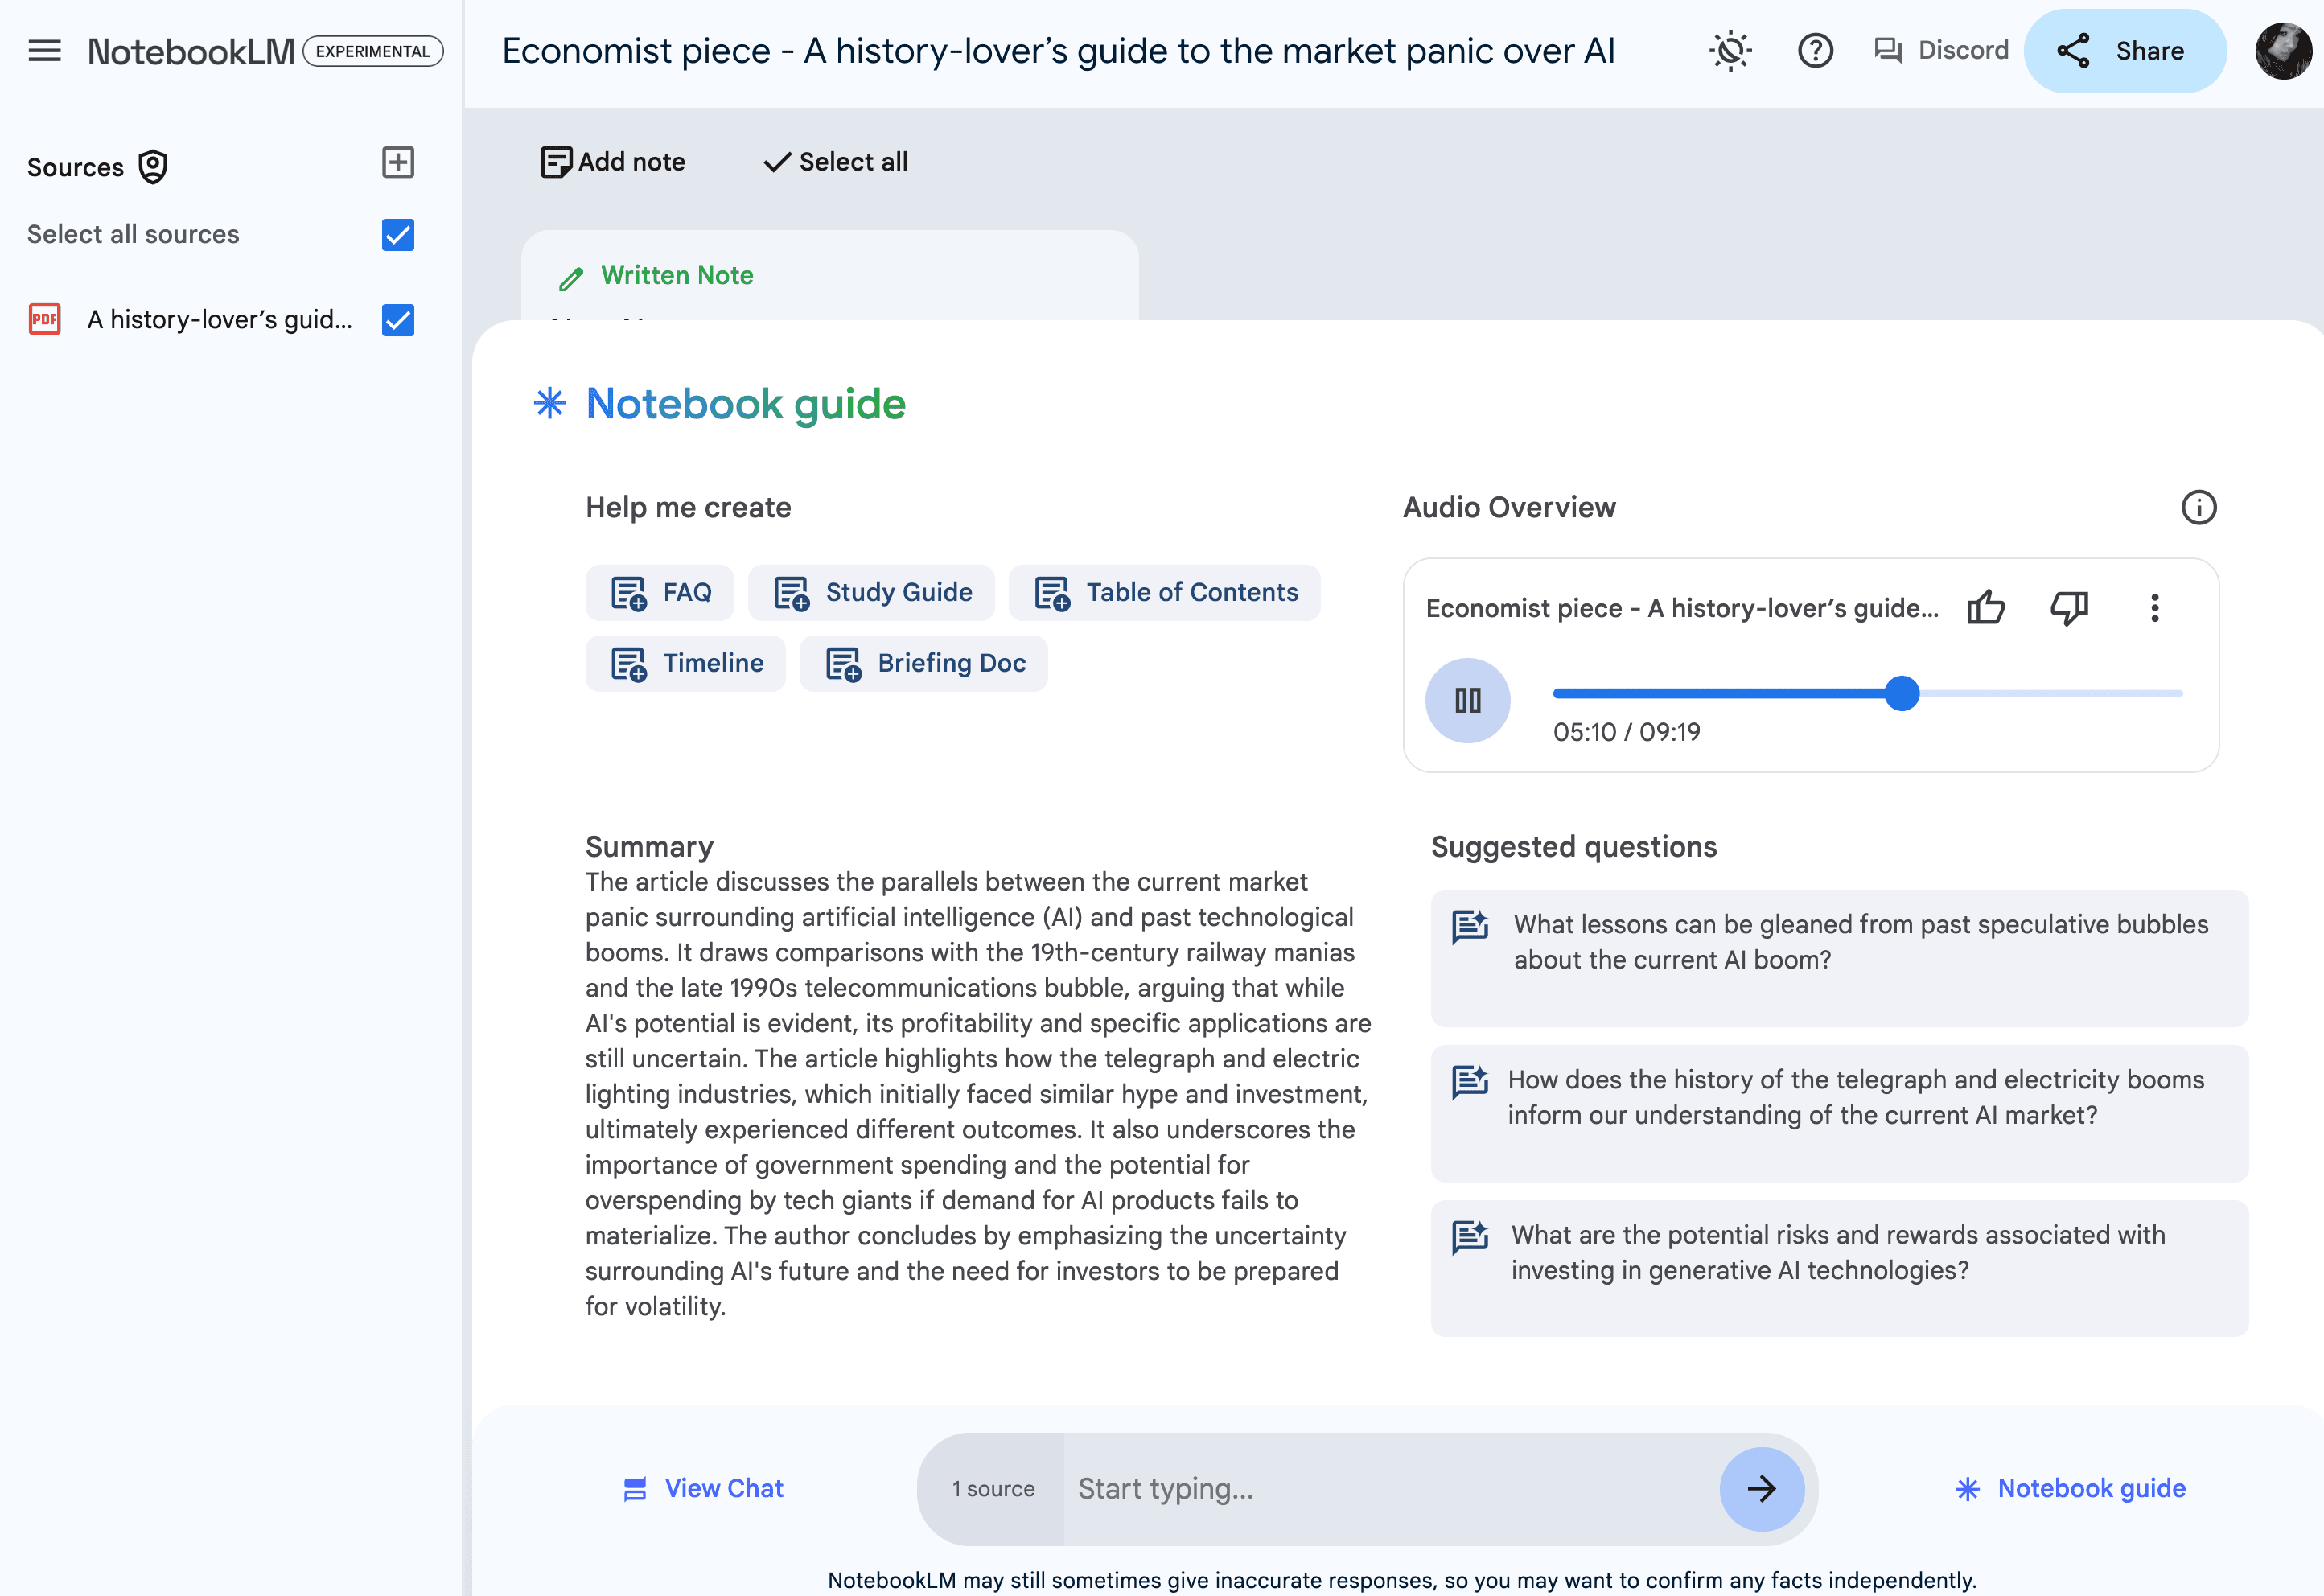Click the NotebookLM logo
Image resolution: width=2324 pixels, height=1596 pixels.
[191, 51]
